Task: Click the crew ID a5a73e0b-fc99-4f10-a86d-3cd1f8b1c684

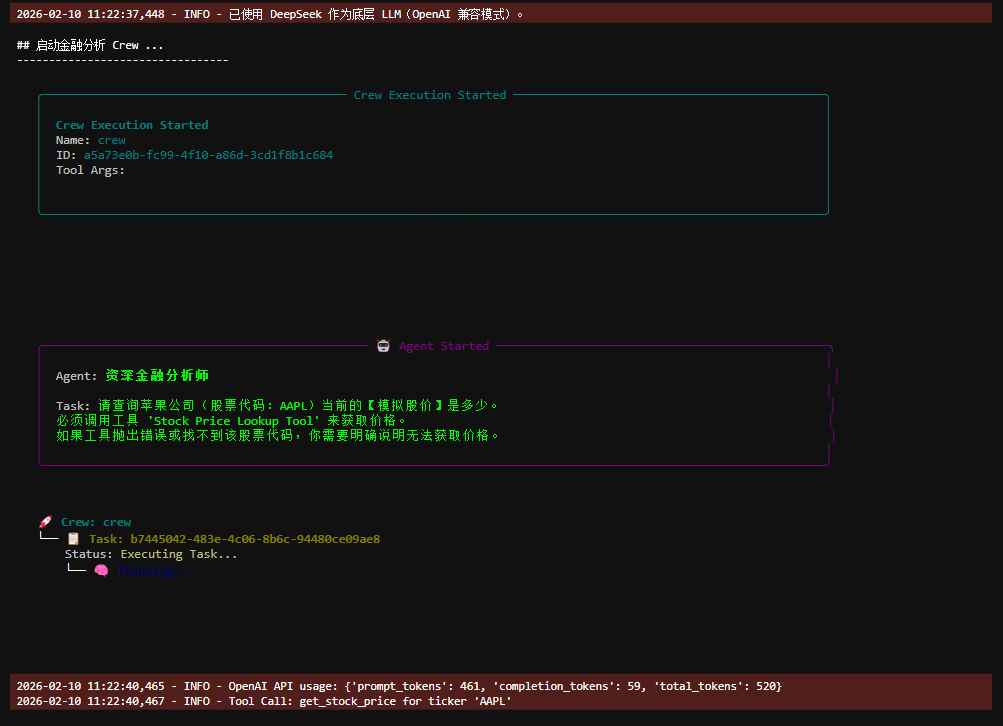Action: (209, 155)
